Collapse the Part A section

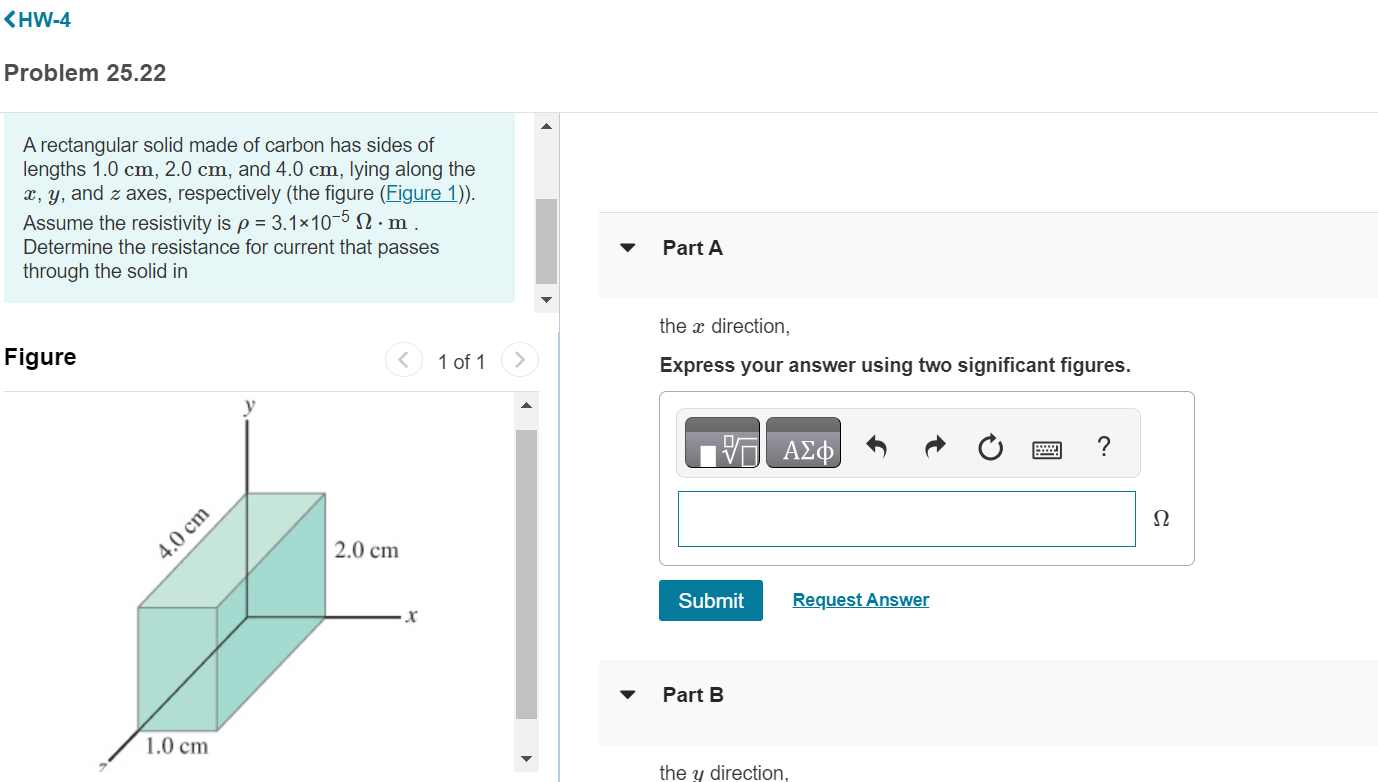click(627, 248)
